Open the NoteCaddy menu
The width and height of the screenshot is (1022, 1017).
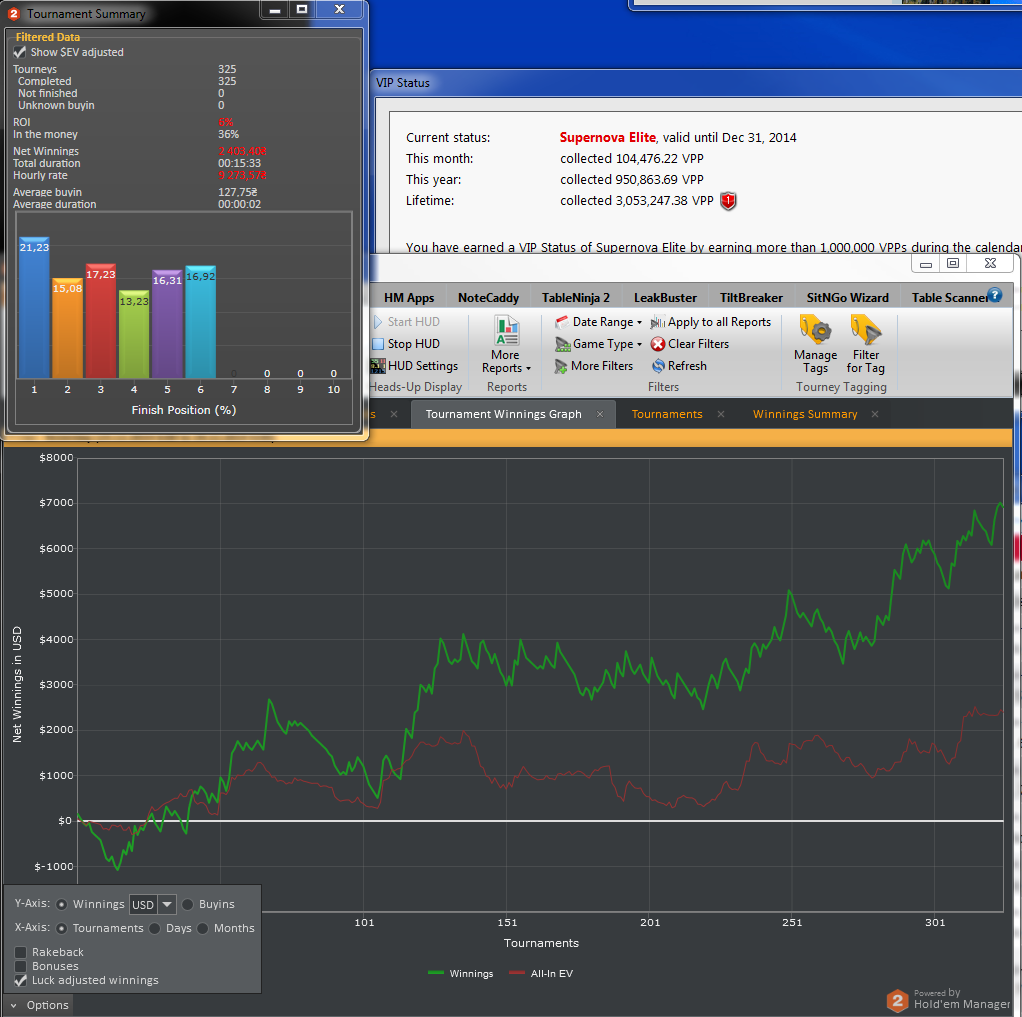[x=488, y=298]
